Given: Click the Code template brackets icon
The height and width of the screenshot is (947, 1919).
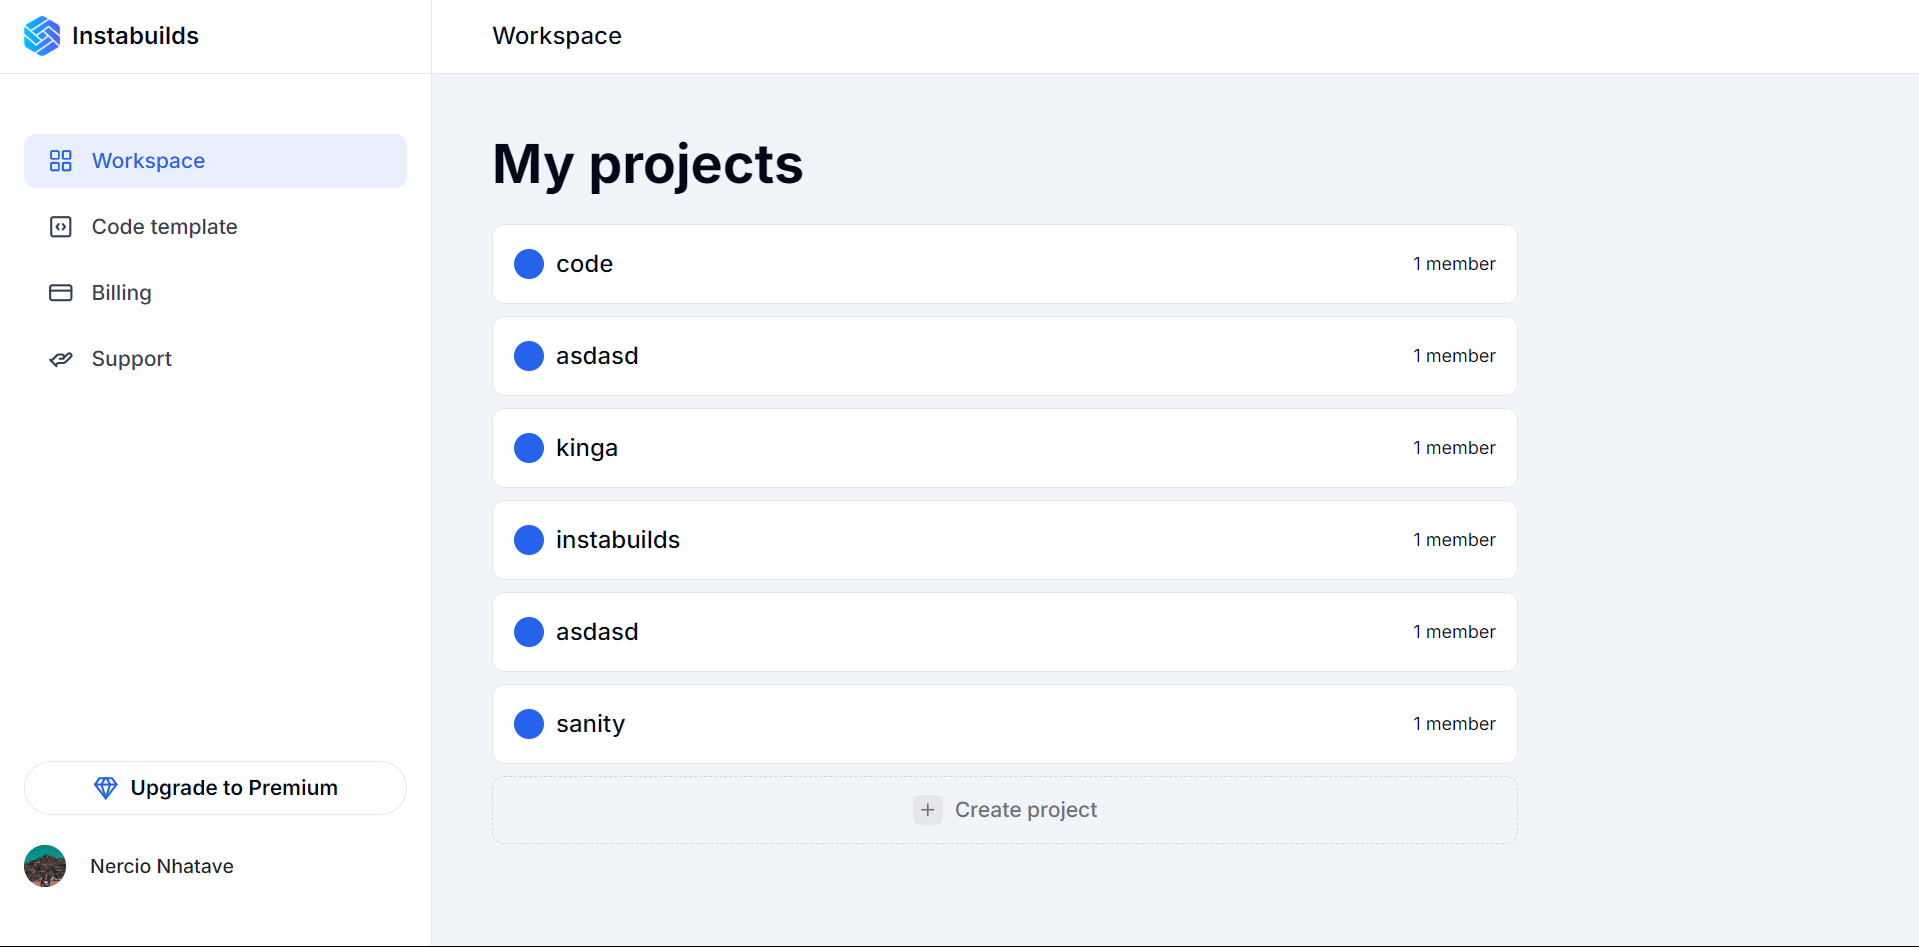Looking at the screenshot, I should coord(61,227).
